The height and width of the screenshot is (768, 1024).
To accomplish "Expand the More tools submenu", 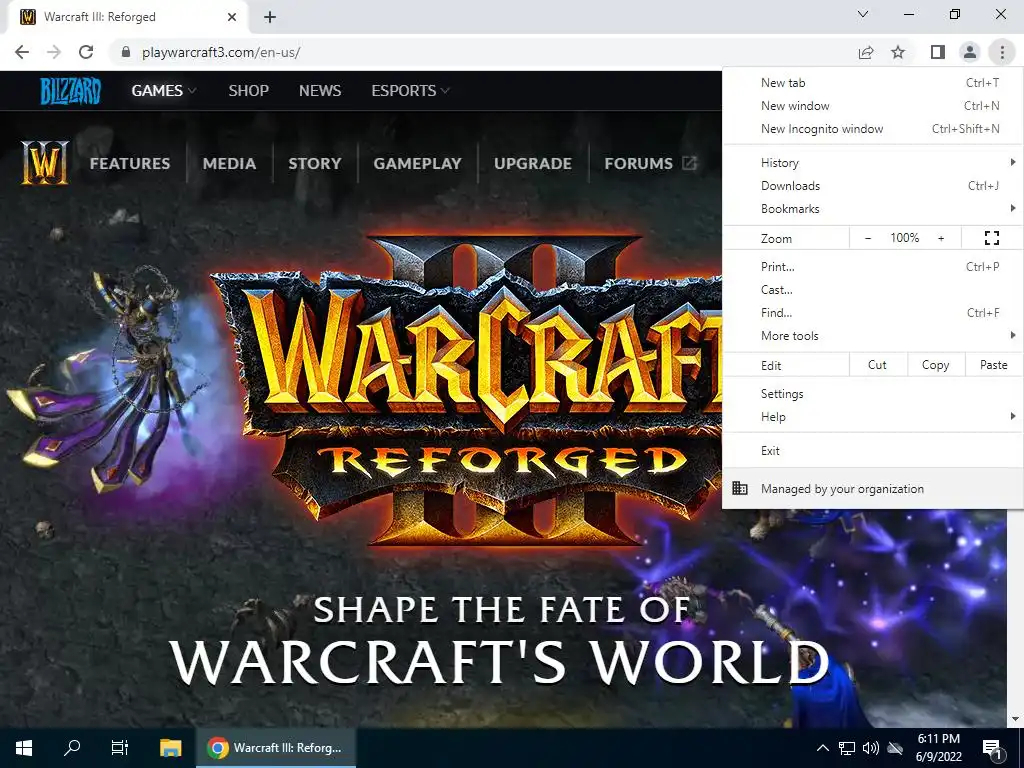I will 872,336.
